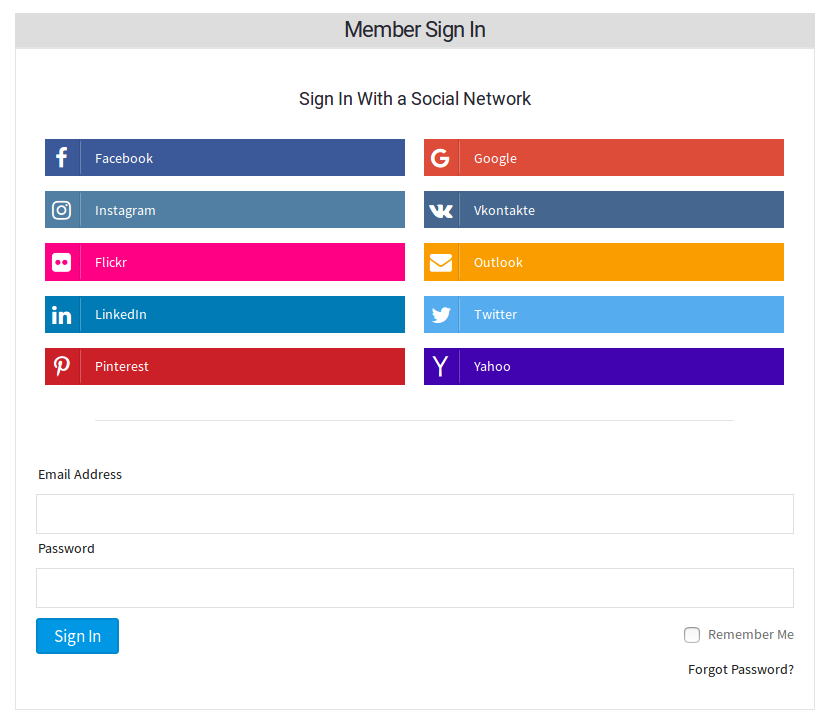
Task: Click the Facebook logo icon
Action: (x=62, y=158)
